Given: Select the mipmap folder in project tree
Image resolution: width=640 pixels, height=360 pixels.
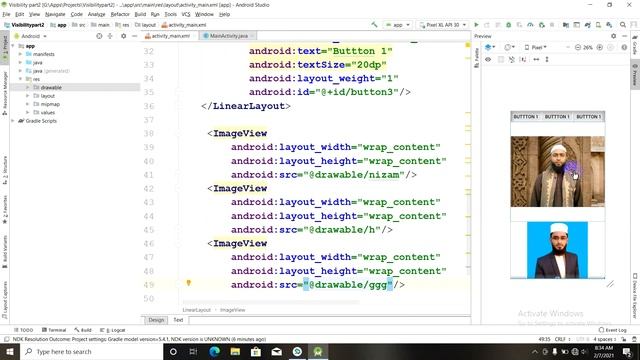Looking at the screenshot, I should click(x=50, y=104).
